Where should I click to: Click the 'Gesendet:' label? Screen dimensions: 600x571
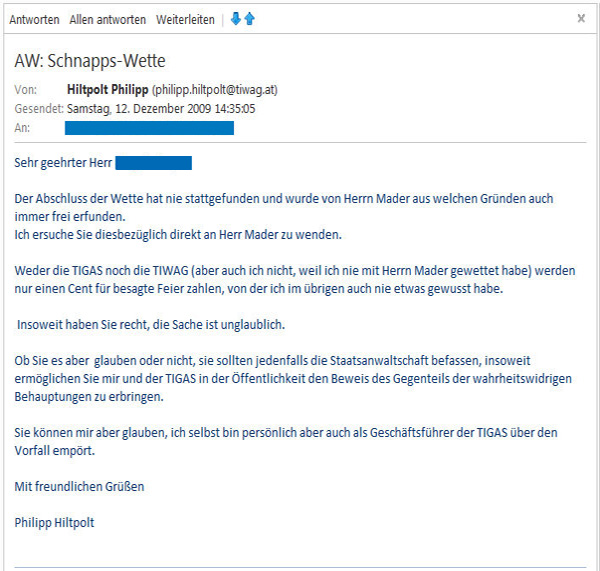[x=39, y=109]
